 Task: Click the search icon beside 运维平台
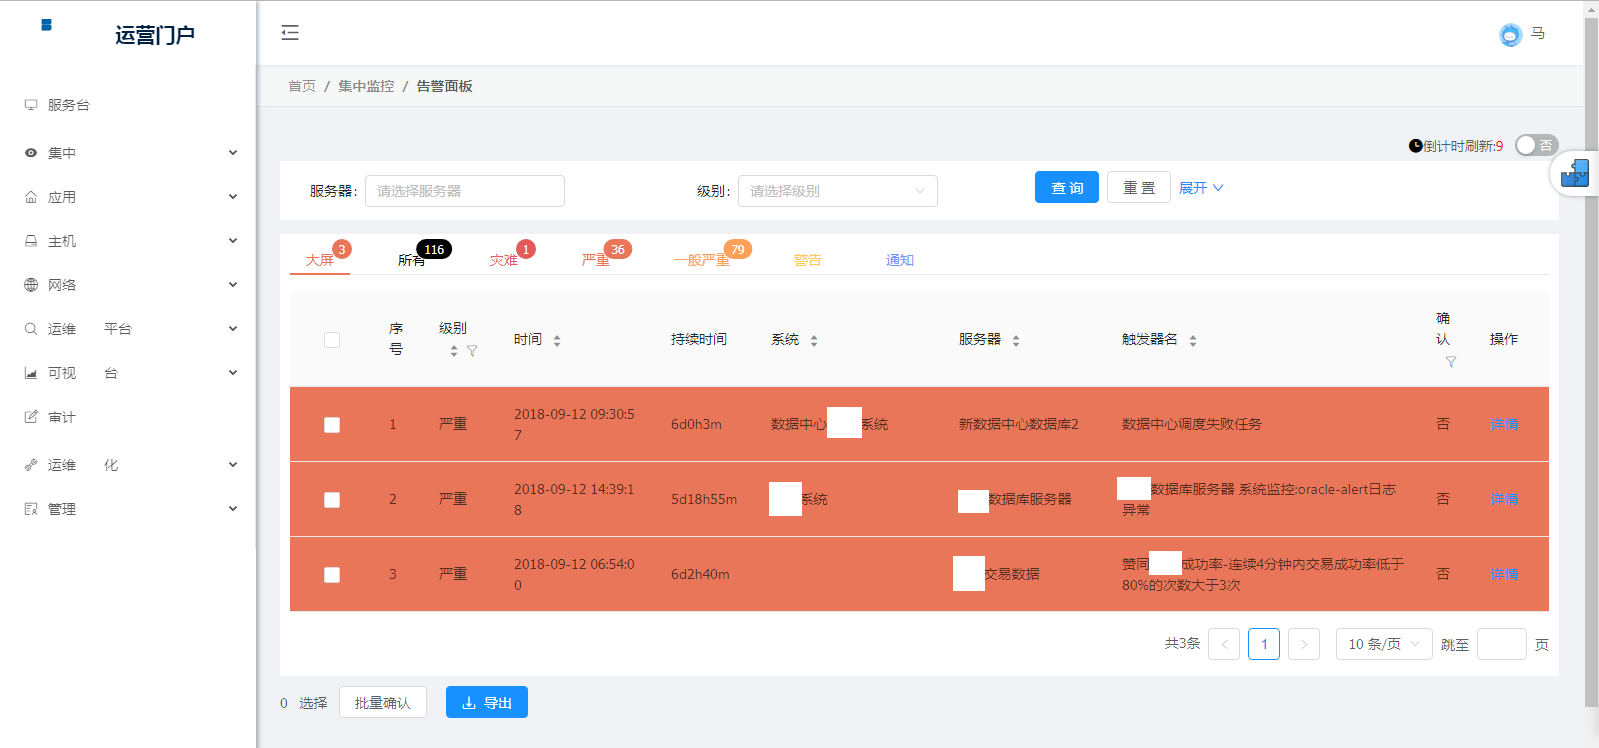pyautogui.click(x=31, y=329)
